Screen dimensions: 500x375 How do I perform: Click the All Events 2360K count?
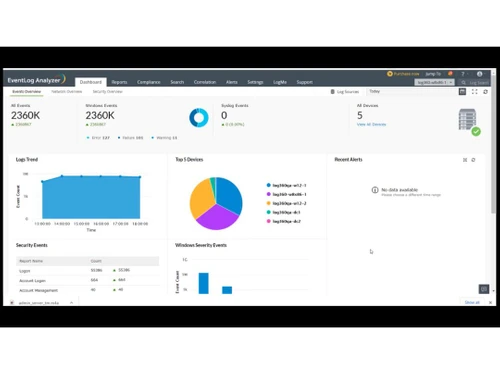25,115
